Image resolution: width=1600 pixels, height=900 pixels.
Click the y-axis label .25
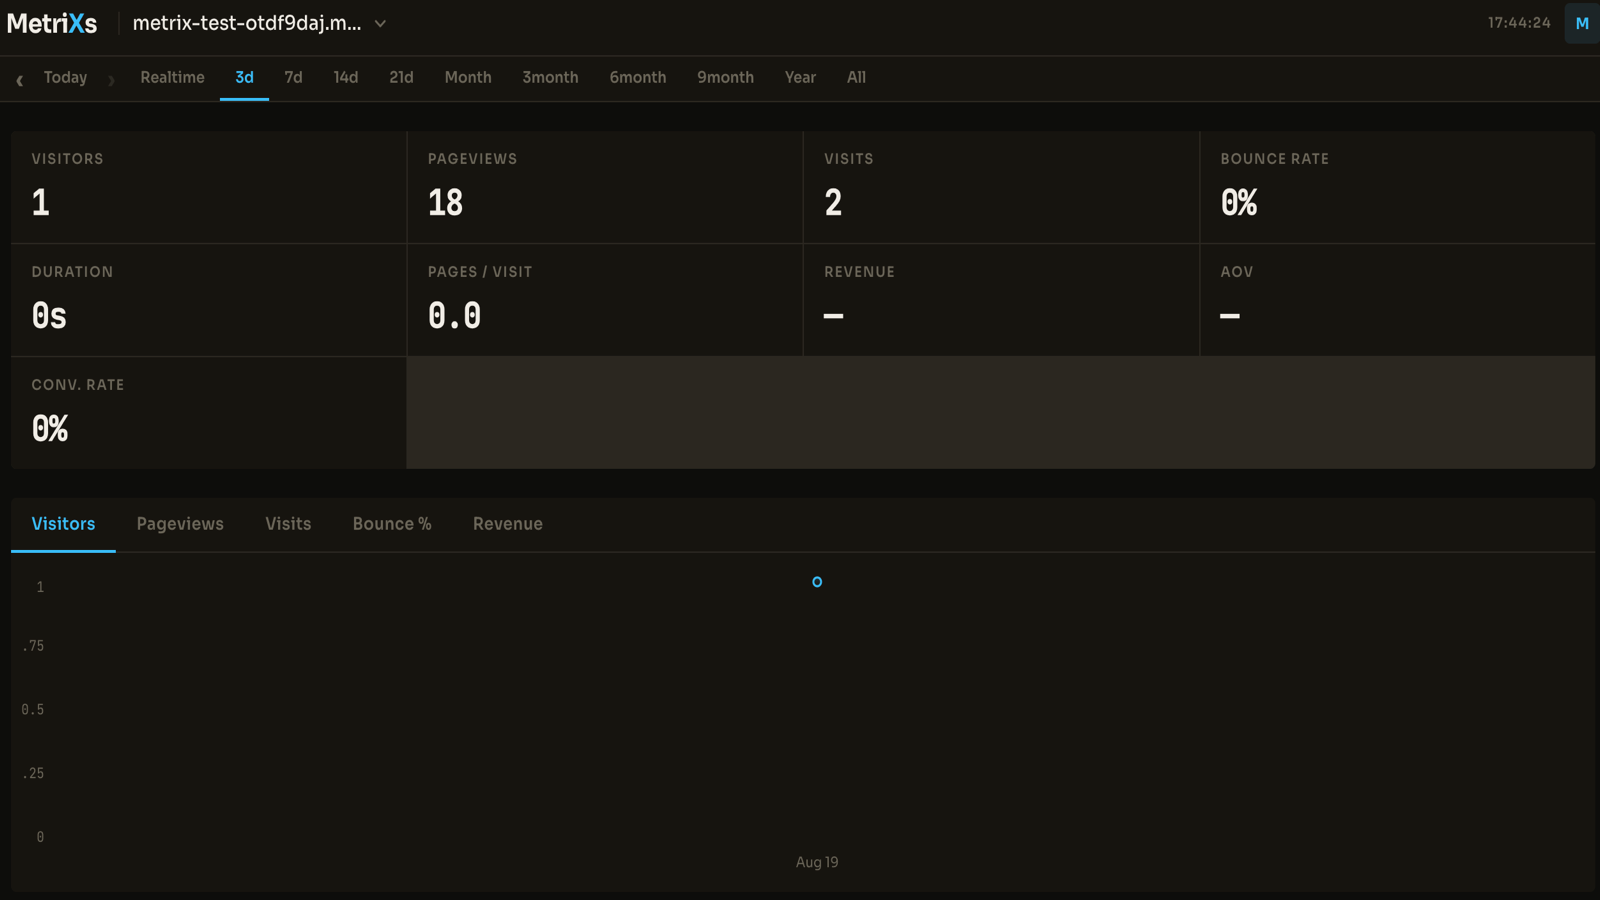point(34,774)
